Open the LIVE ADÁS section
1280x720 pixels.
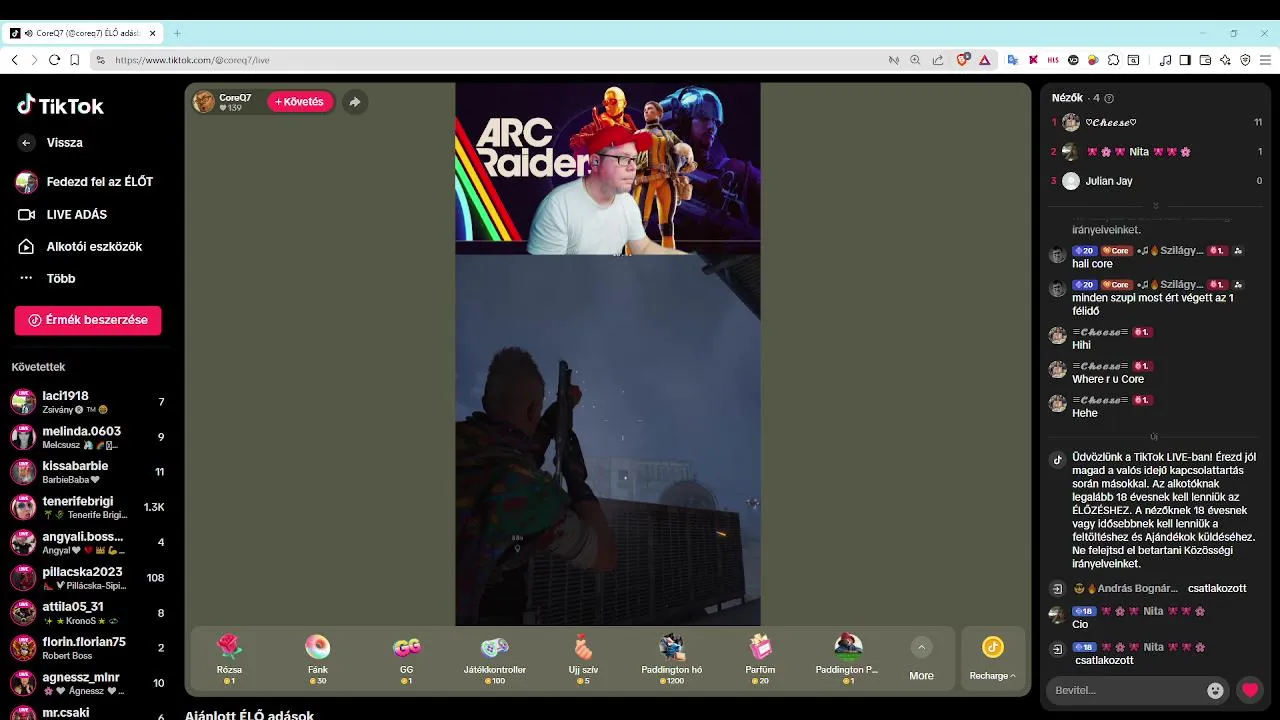63,214
